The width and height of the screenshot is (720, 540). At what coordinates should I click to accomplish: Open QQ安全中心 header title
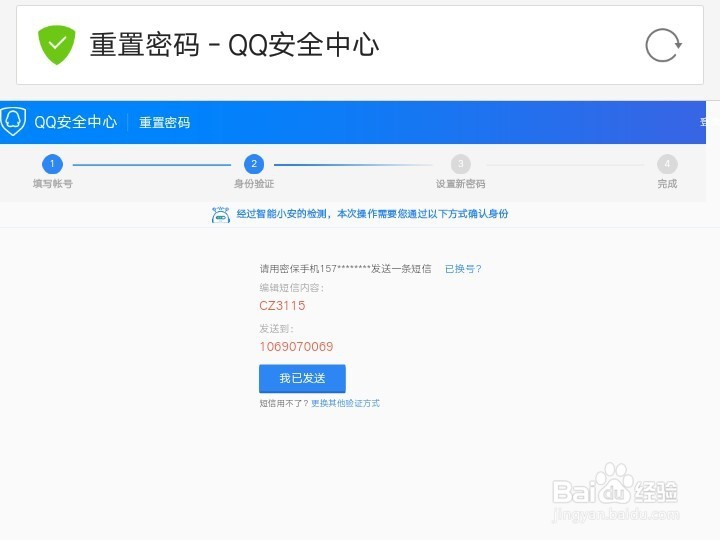tap(76, 122)
